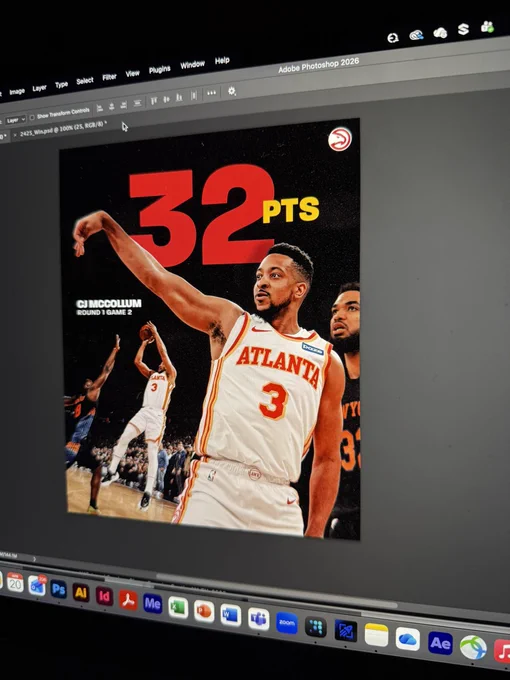This screenshot has height=680, width=510.
Task: Open options bar gear settings icon
Action: tap(232, 91)
